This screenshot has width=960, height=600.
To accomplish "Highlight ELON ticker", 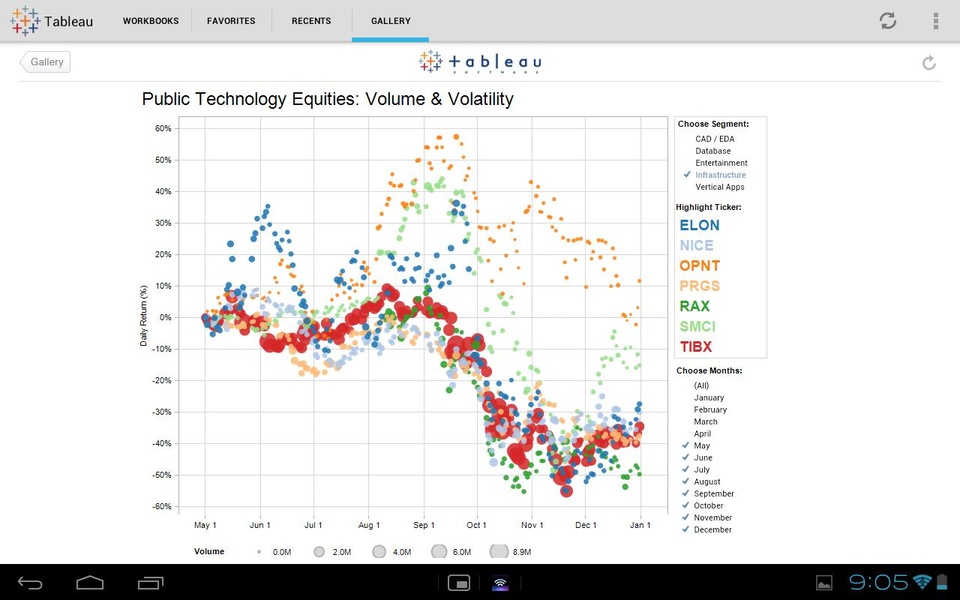I will [x=699, y=225].
